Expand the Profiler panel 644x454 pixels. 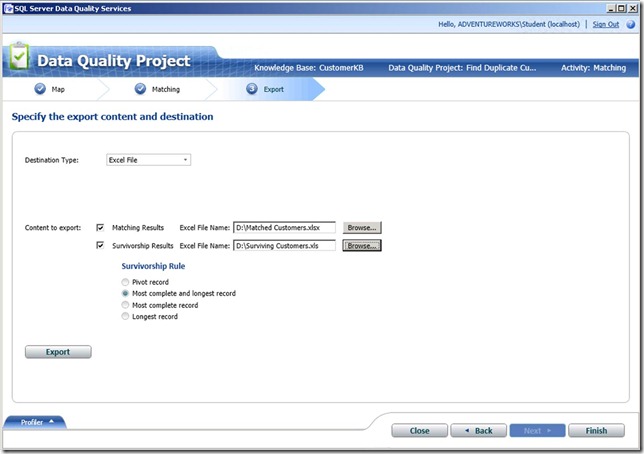pos(35,422)
